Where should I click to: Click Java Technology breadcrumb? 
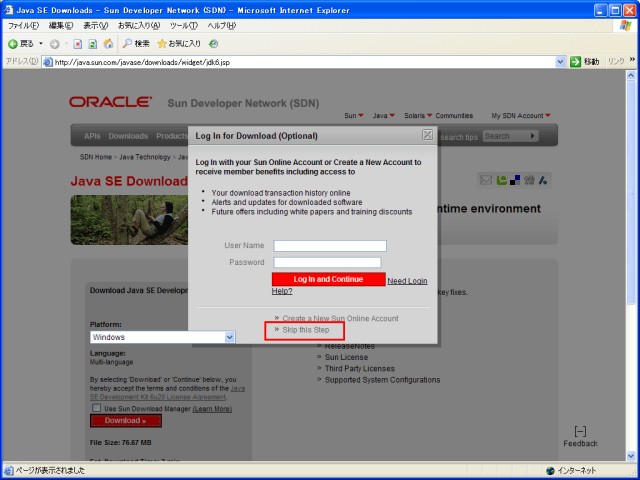point(145,157)
